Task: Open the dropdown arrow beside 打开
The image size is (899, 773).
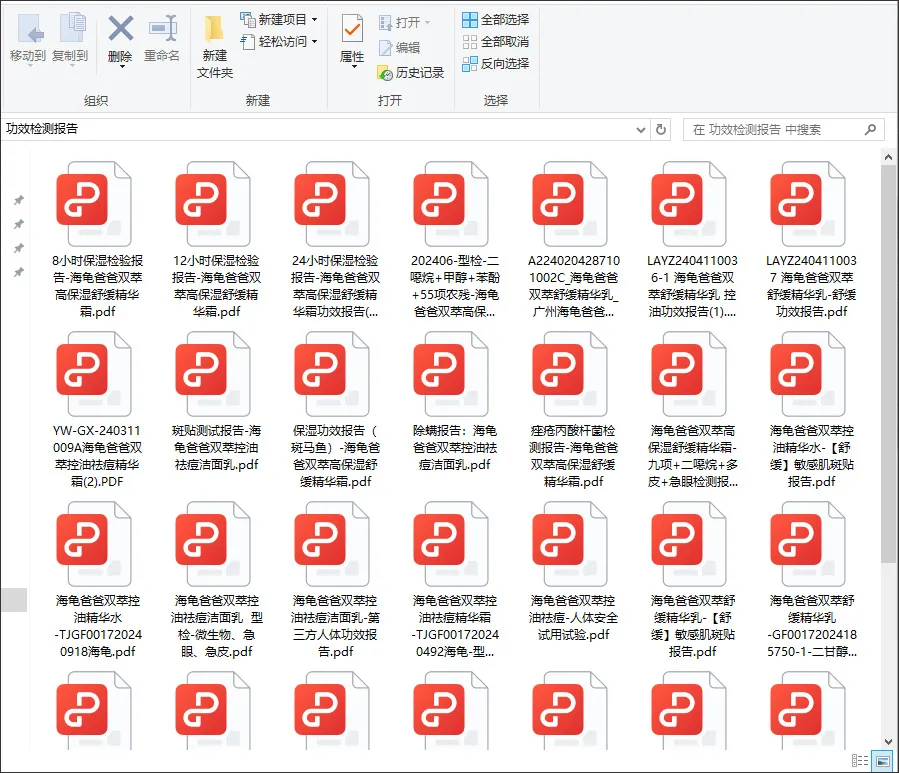Action: pyautogui.click(x=427, y=22)
